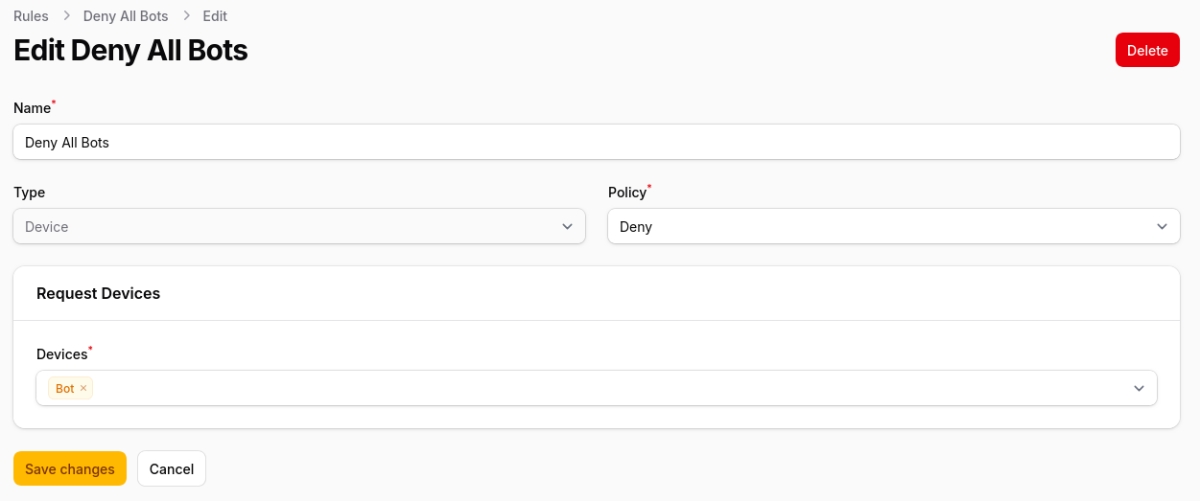Image resolution: width=1200 pixels, height=501 pixels.
Task: Click the Devices field chevron arrow
Action: tap(1139, 388)
